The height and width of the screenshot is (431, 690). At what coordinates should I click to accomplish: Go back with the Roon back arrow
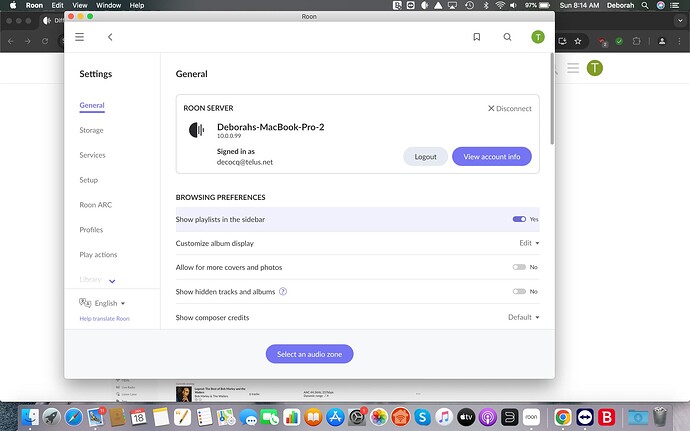[110, 37]
